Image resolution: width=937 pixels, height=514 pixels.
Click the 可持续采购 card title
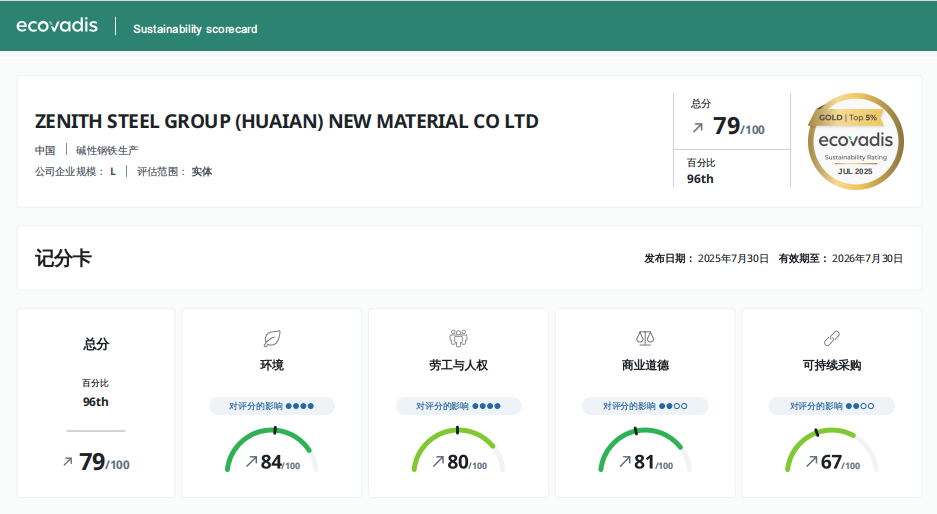click(832, 365)
